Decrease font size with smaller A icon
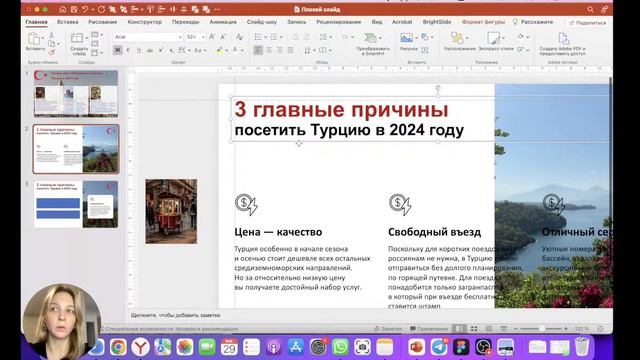Viewport: 640px width, 360px height. coord(223,37)
